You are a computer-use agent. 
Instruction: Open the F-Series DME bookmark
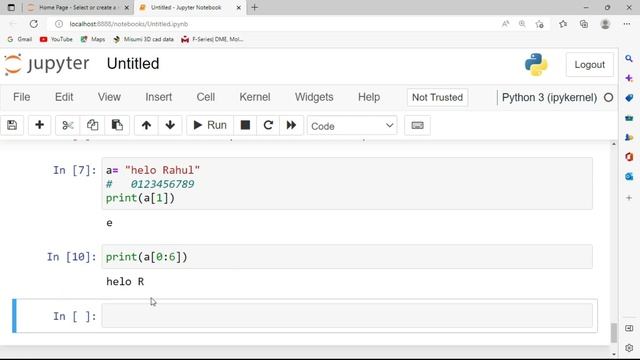[212, 39]
